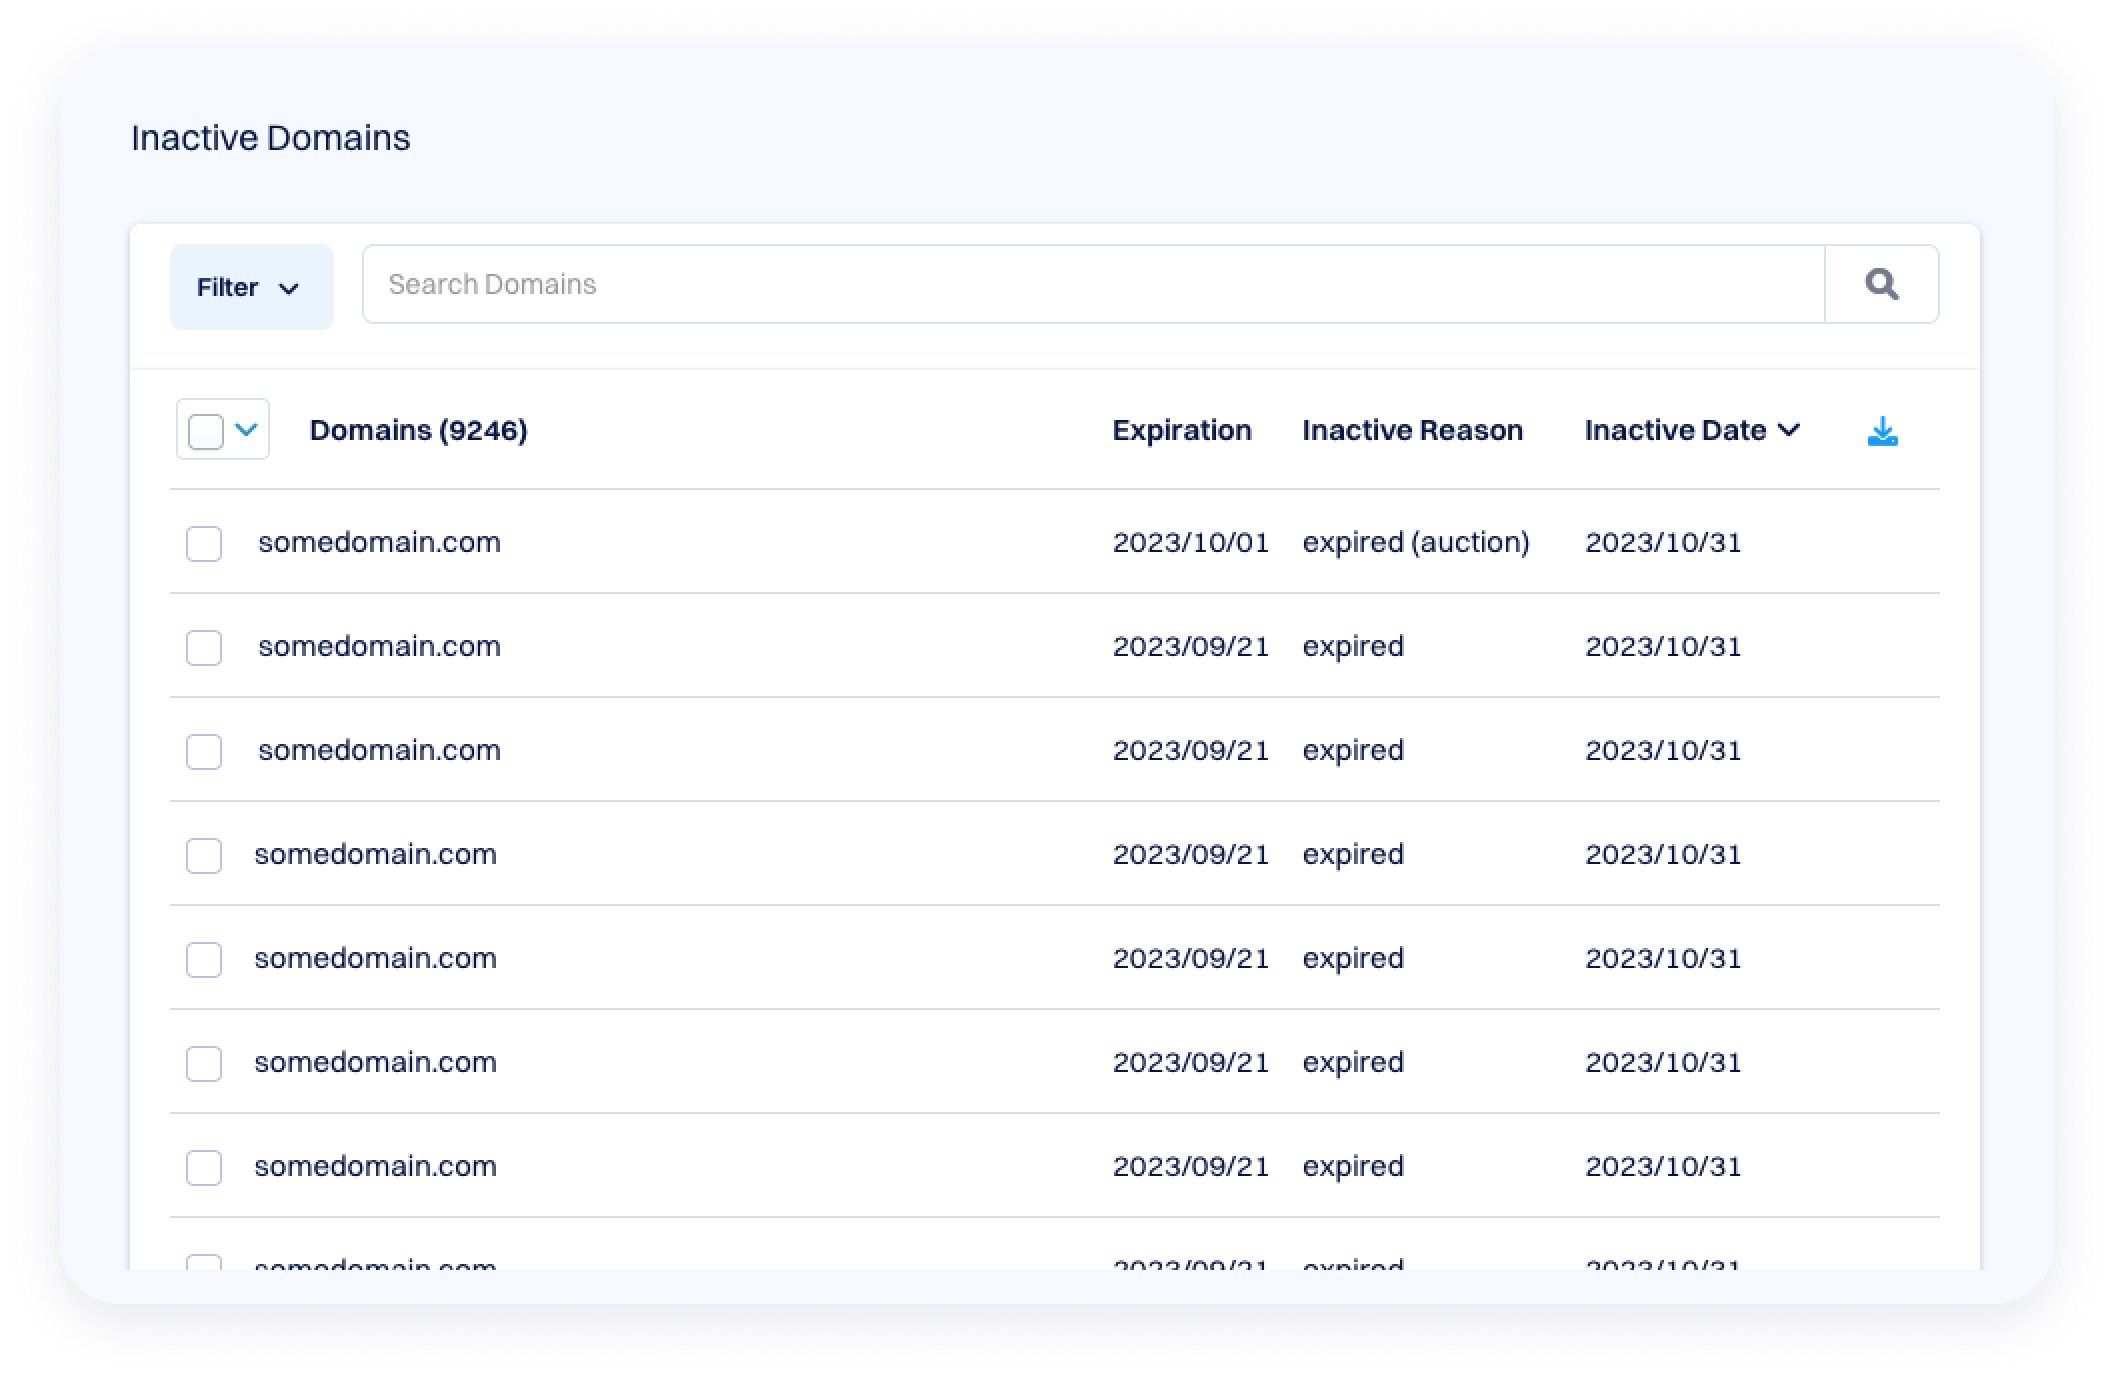The height and width of the screenshot is (1380, 2114).
Task: Check the seventh domain row checkbox
Action: [x=204, y=1168]
